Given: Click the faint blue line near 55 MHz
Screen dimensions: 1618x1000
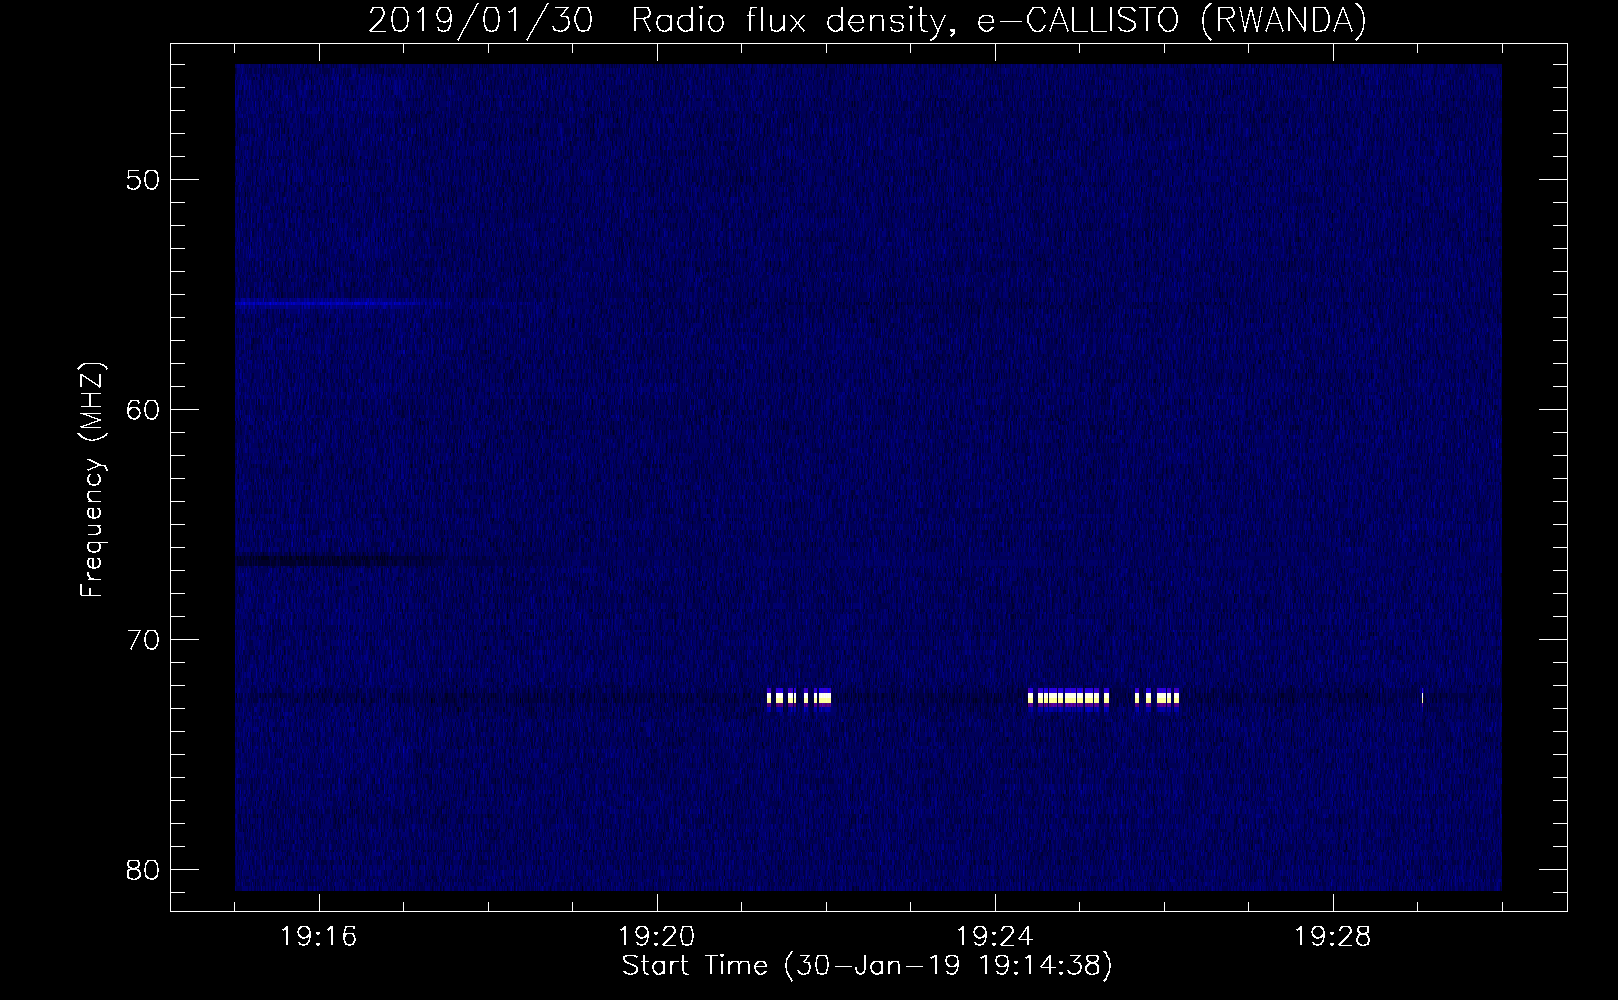Looking at the screenshot, I should click(337, 302).
